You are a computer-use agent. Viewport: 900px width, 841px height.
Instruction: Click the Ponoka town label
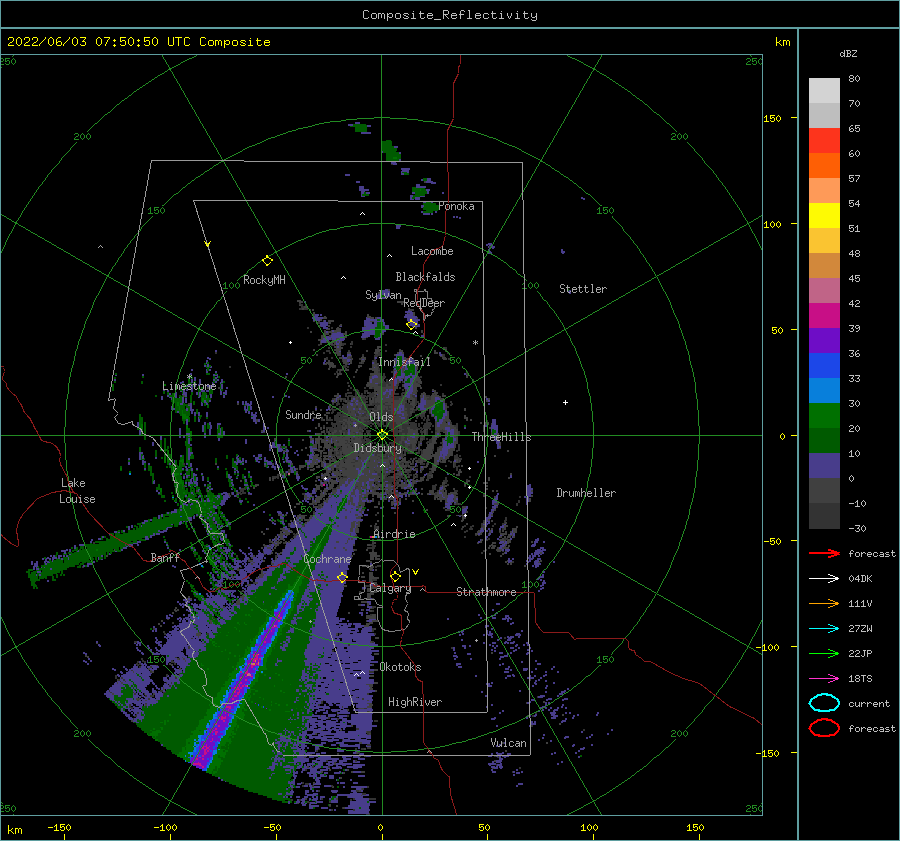[456, 206]
